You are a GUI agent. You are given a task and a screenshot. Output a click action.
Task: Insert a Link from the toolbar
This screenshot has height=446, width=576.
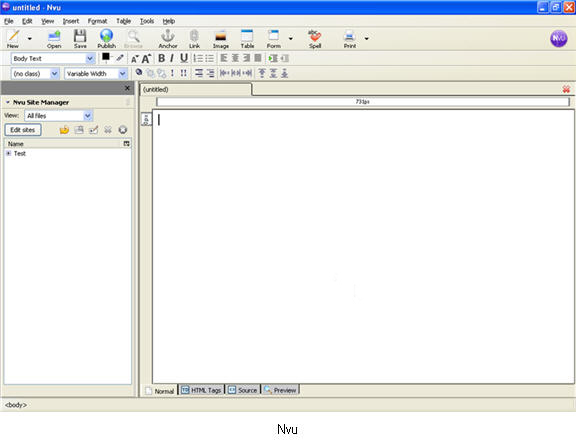[x=194, y=39]
